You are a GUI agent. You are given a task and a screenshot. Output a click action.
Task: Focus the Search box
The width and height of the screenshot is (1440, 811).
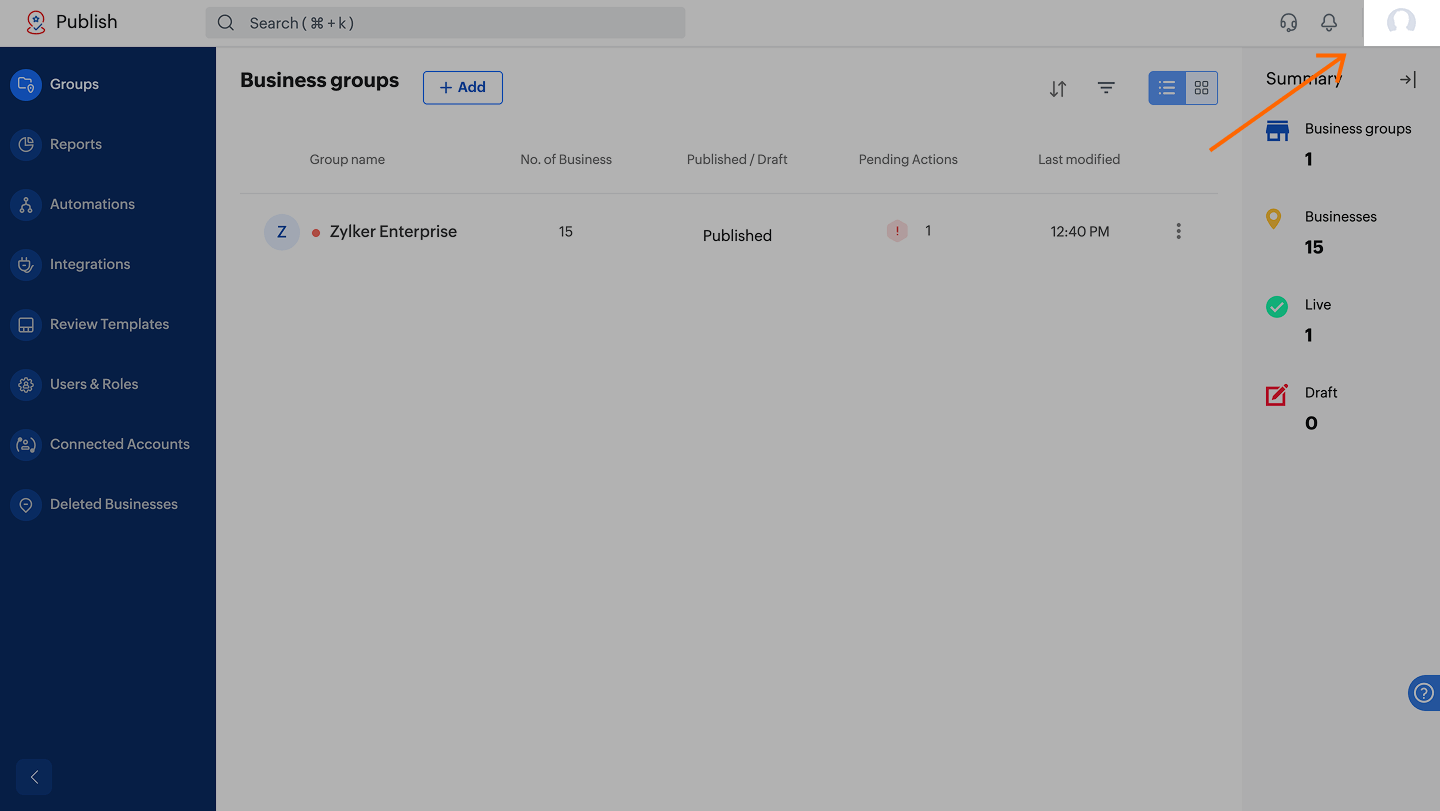pyautogui.click(x=445, y=23)
